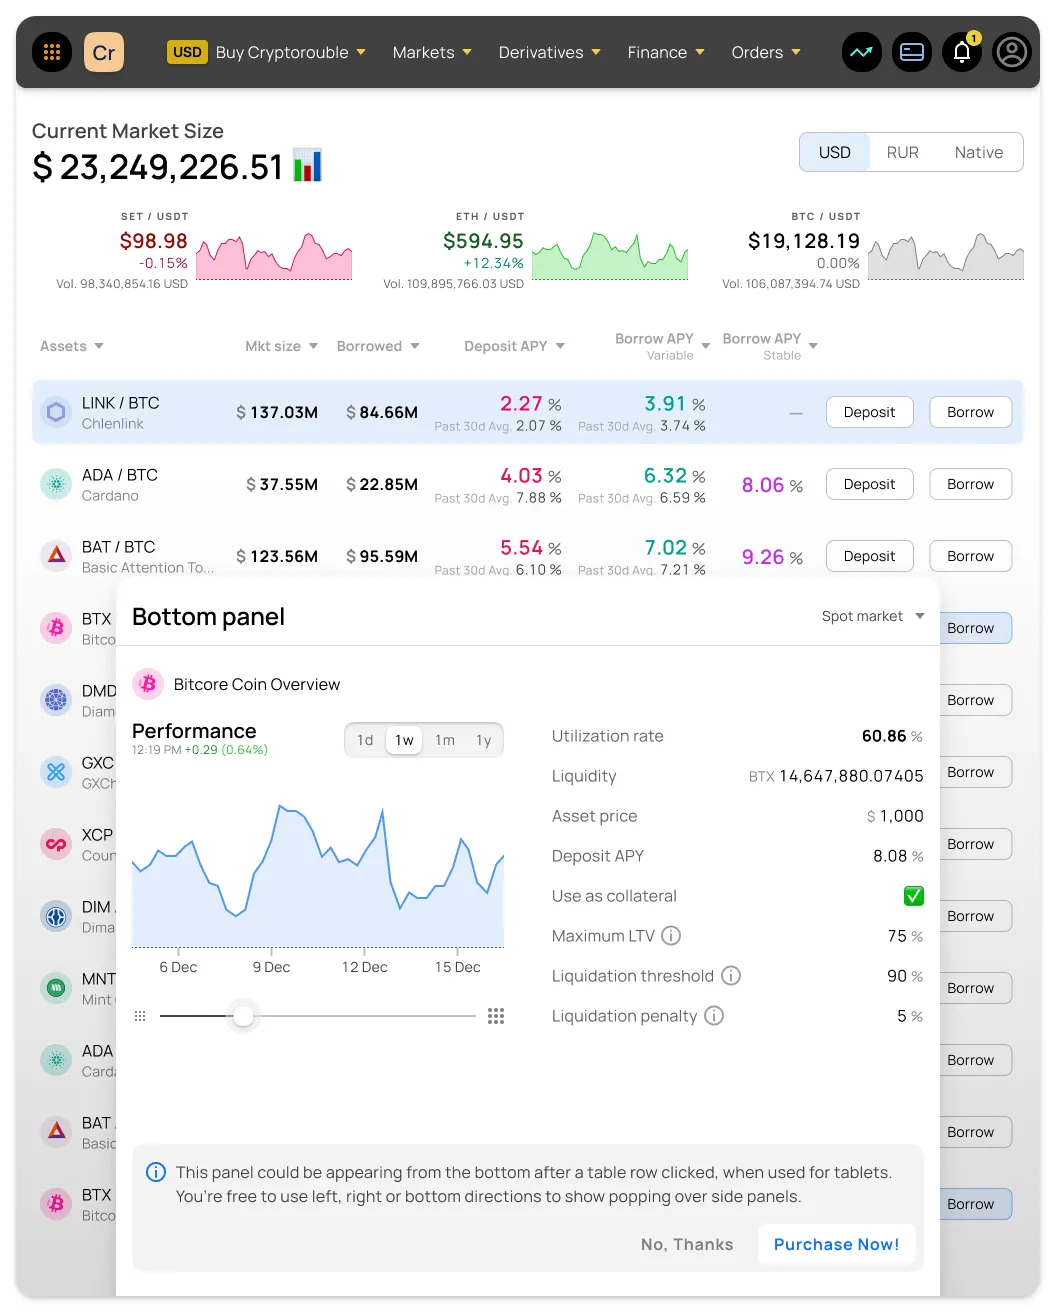Toggle the Use as collateral checkbox
The image size is (1056, 1312).
coord(913,896)
